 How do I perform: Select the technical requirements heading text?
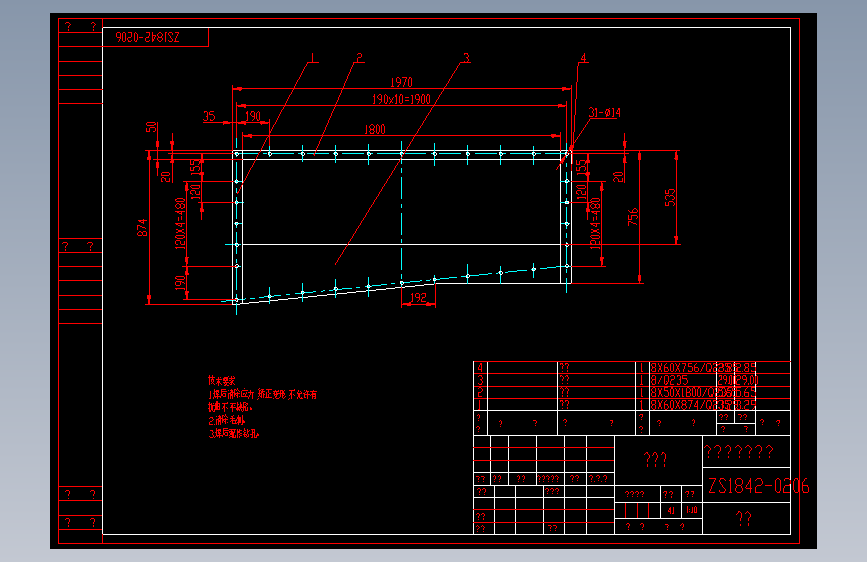coord(221,380)
